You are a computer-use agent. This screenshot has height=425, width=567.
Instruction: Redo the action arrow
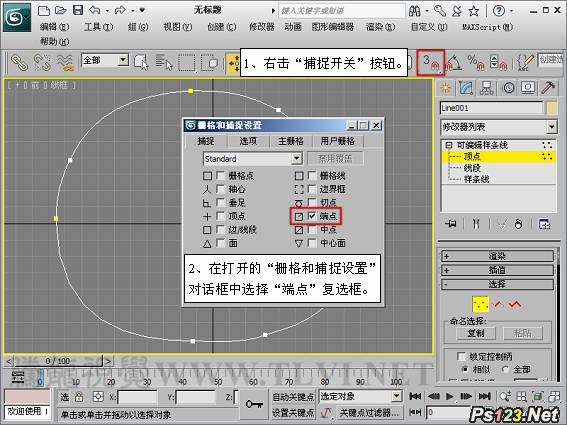coord(120,10)
